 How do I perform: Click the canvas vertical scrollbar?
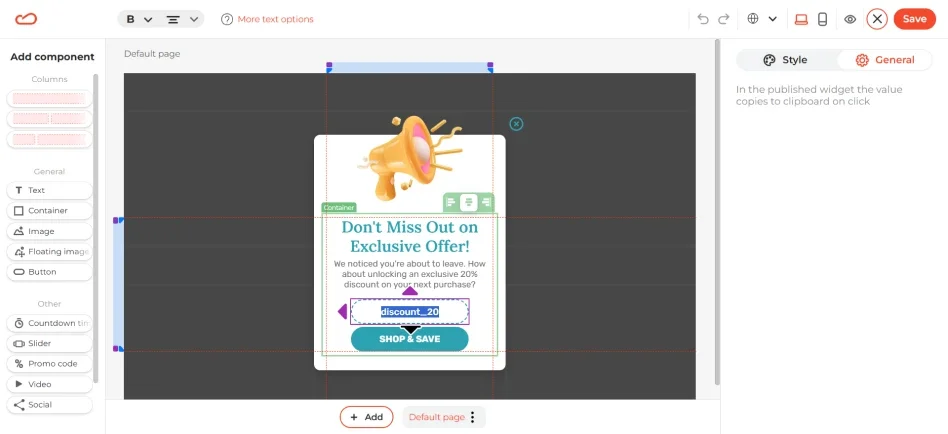[717, 212]
